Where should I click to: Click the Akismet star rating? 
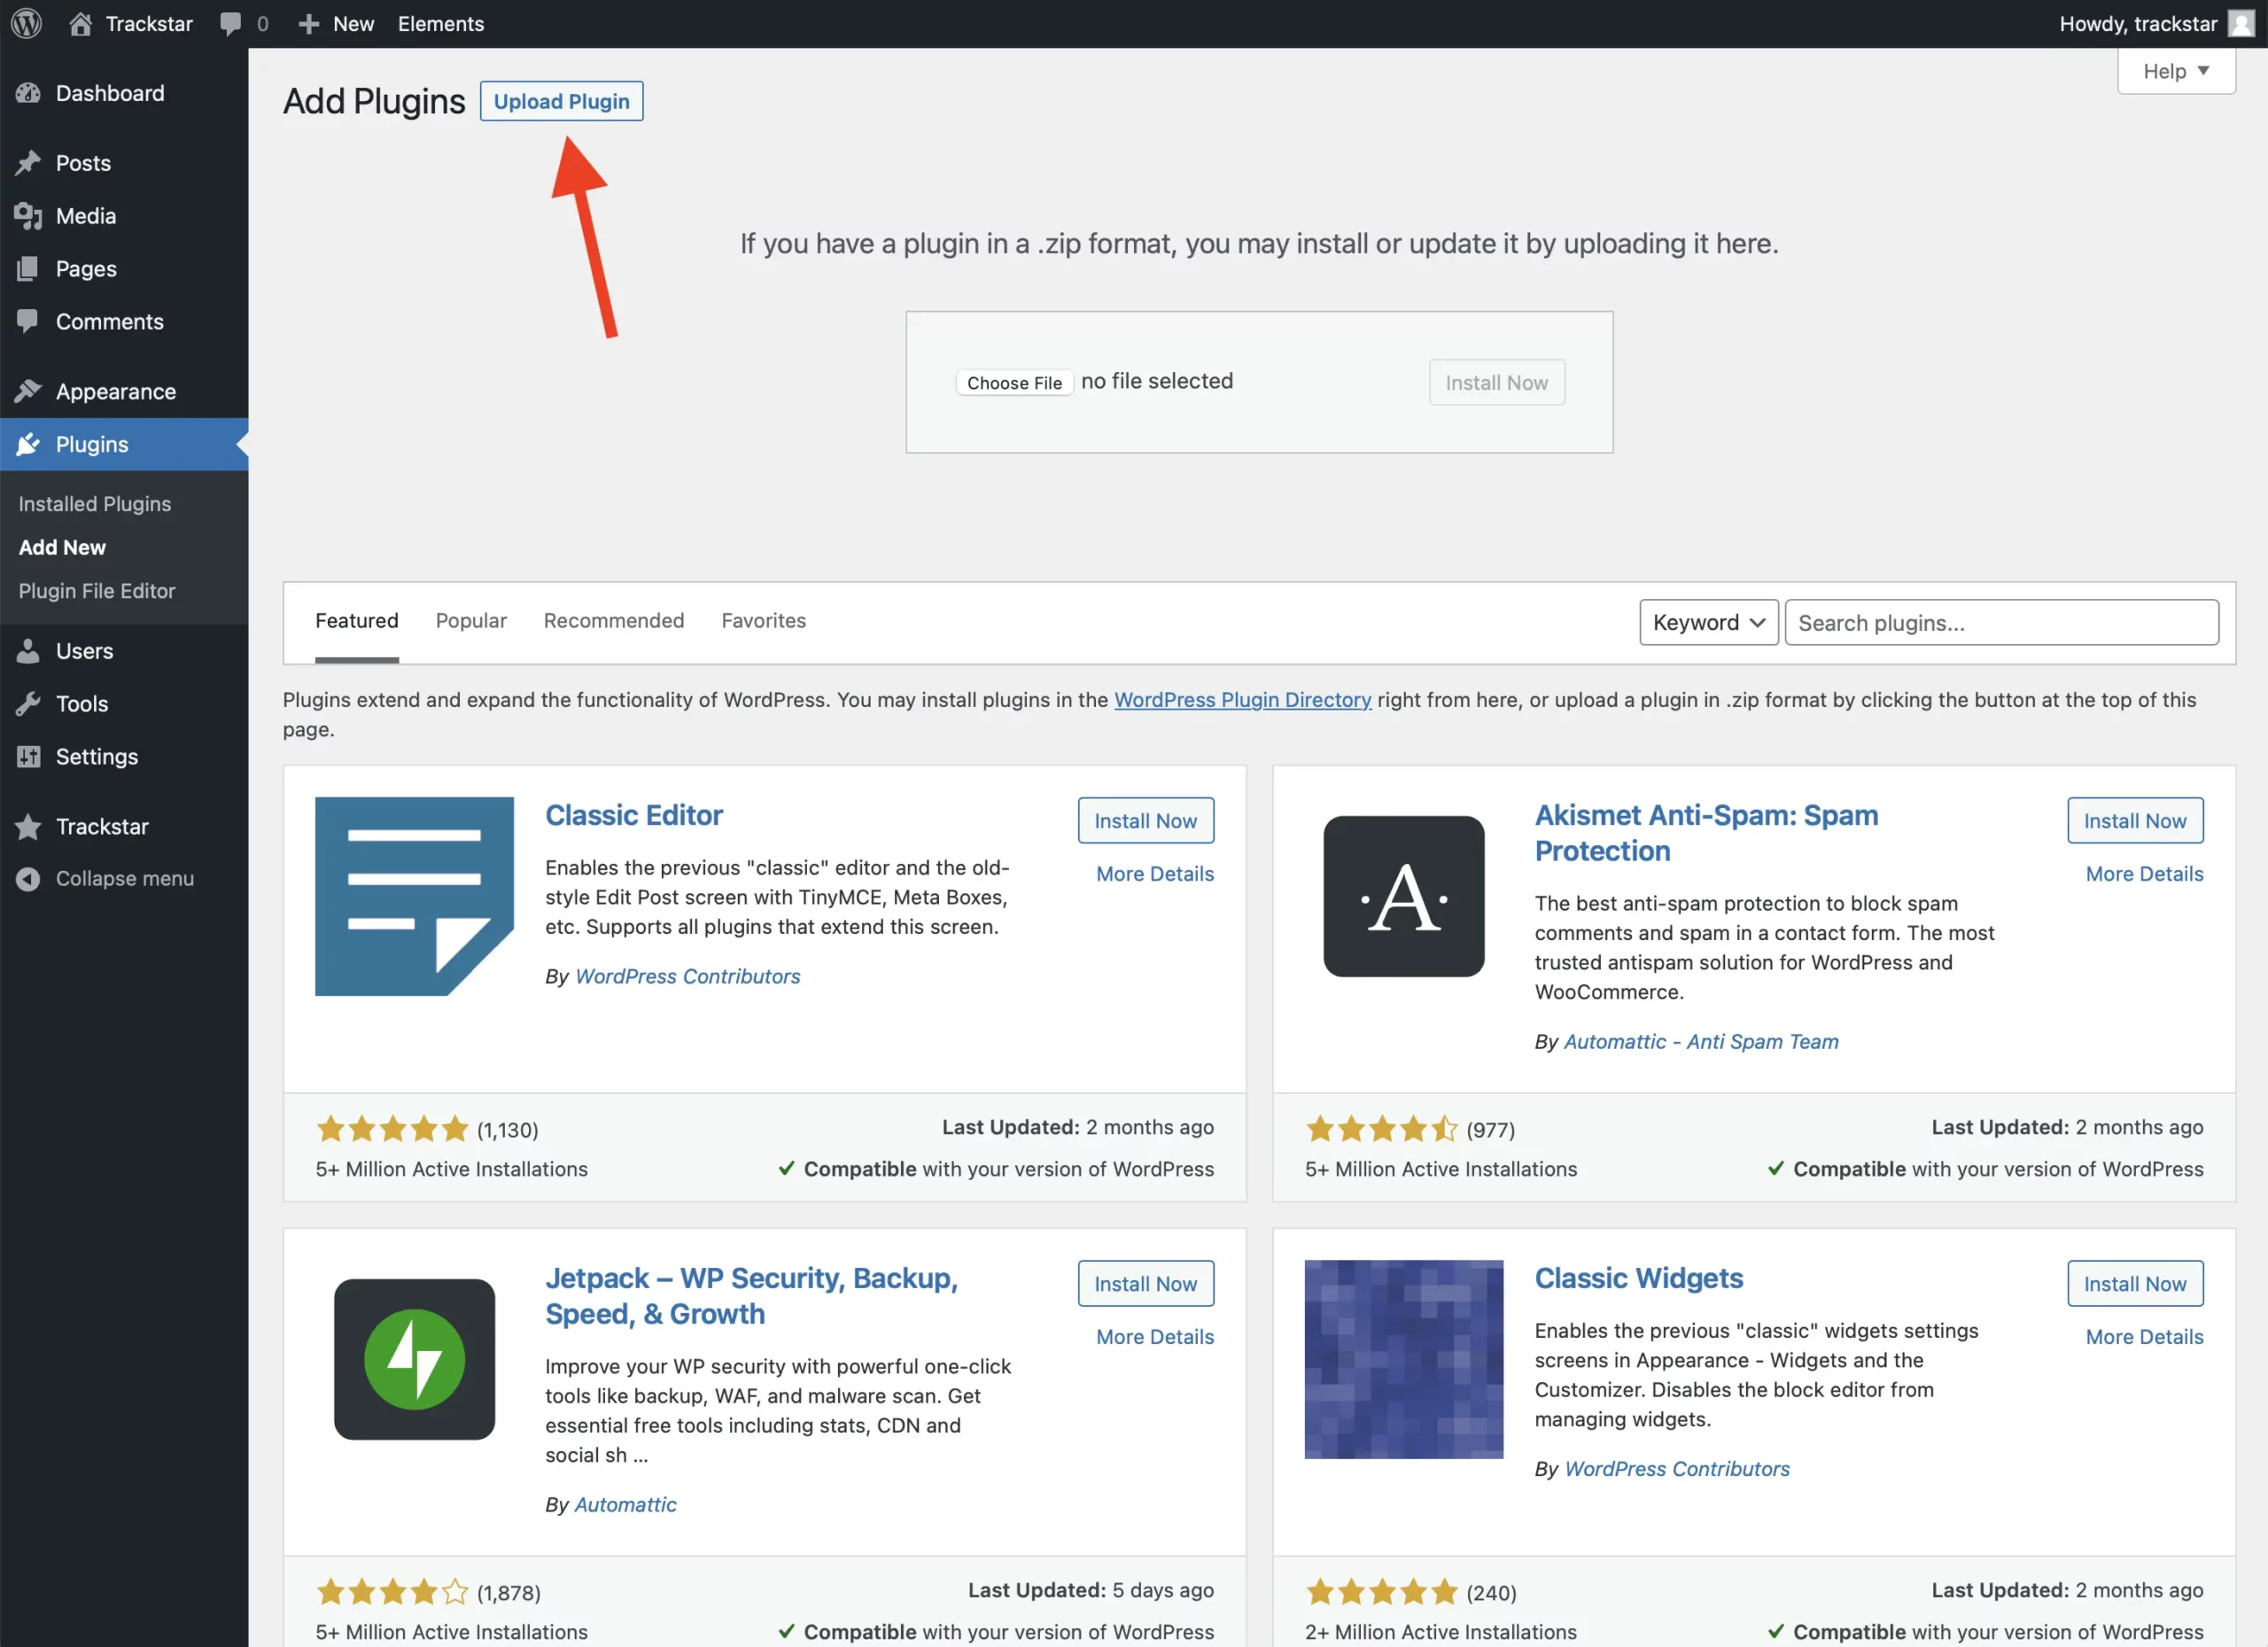1381,1129
